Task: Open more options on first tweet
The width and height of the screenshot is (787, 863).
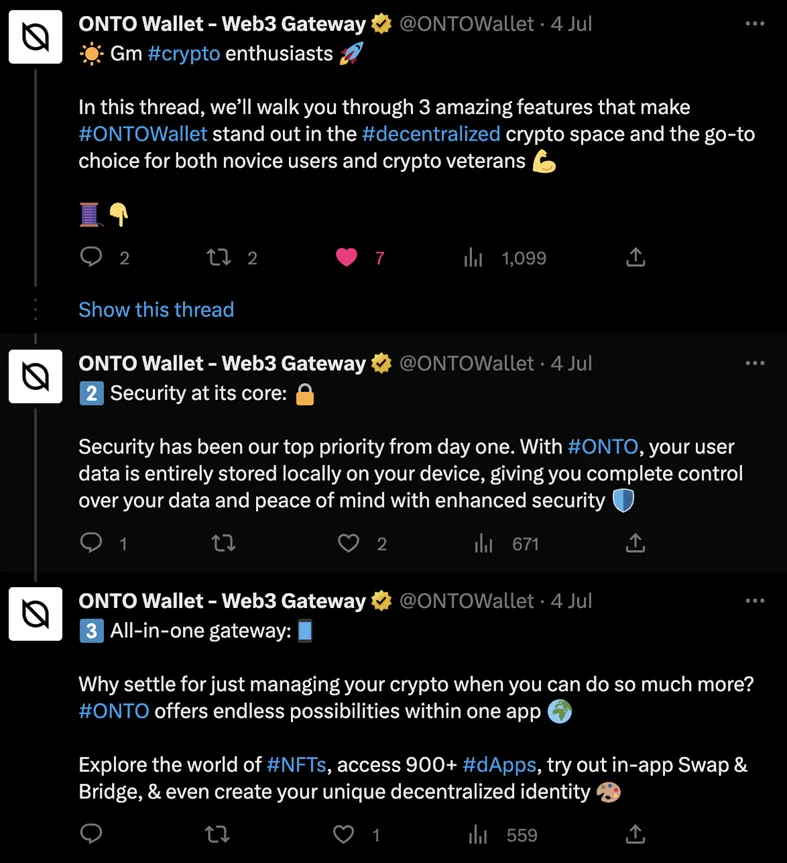Action: [x=755, y=23]
